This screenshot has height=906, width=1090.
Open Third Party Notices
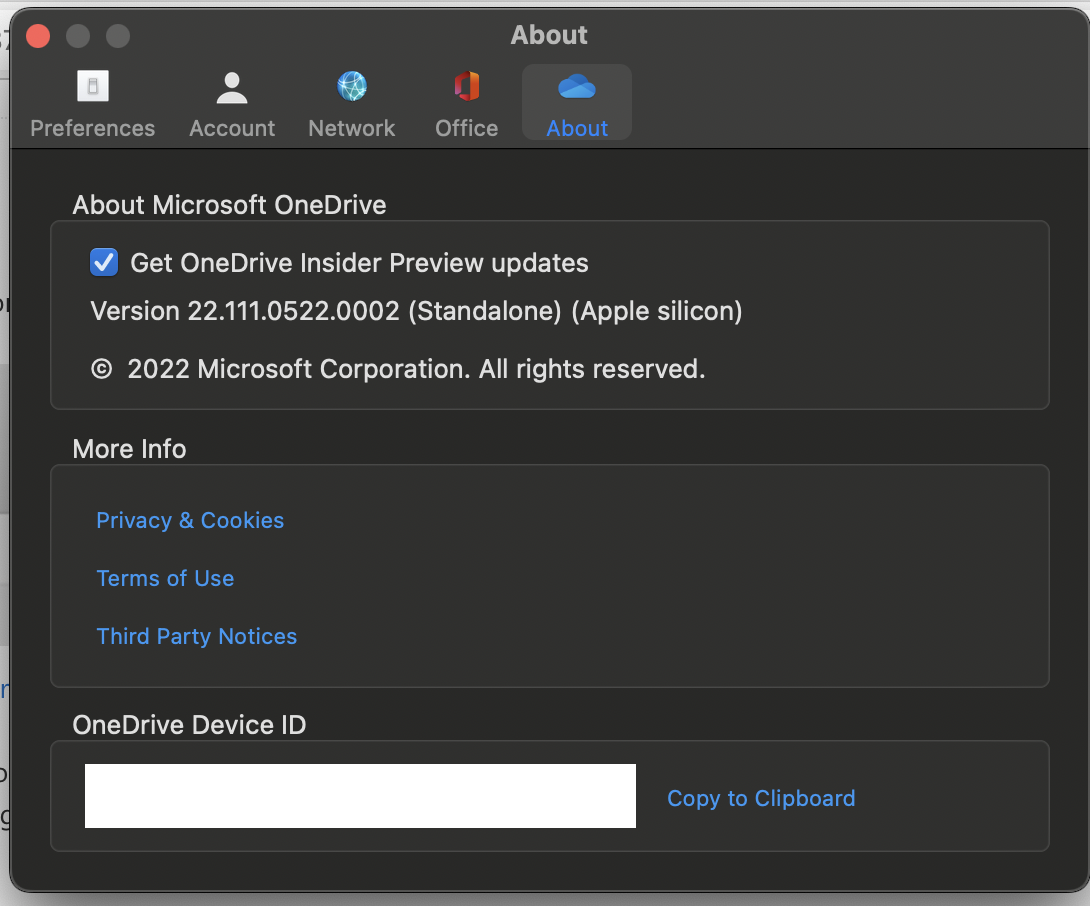pyautogui.click(x=196, y=636)
